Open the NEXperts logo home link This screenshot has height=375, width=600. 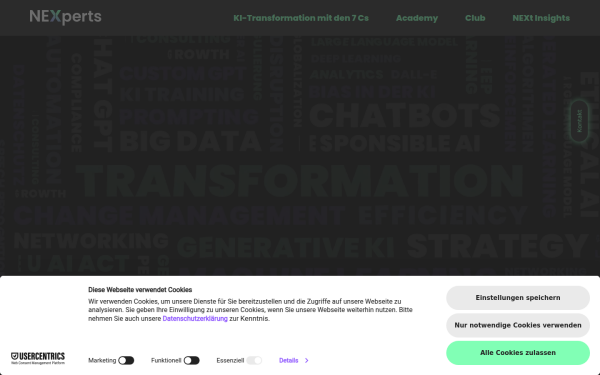click(65, 17)
